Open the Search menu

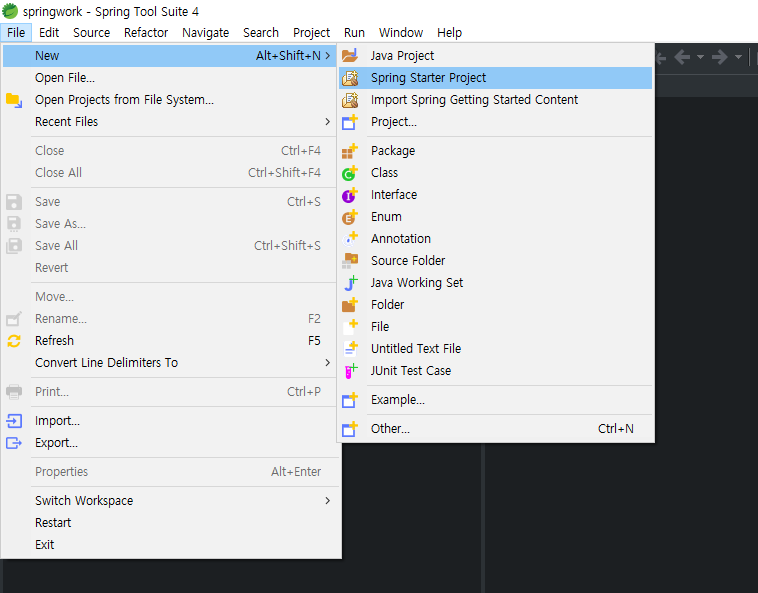[x=261, y=32]
